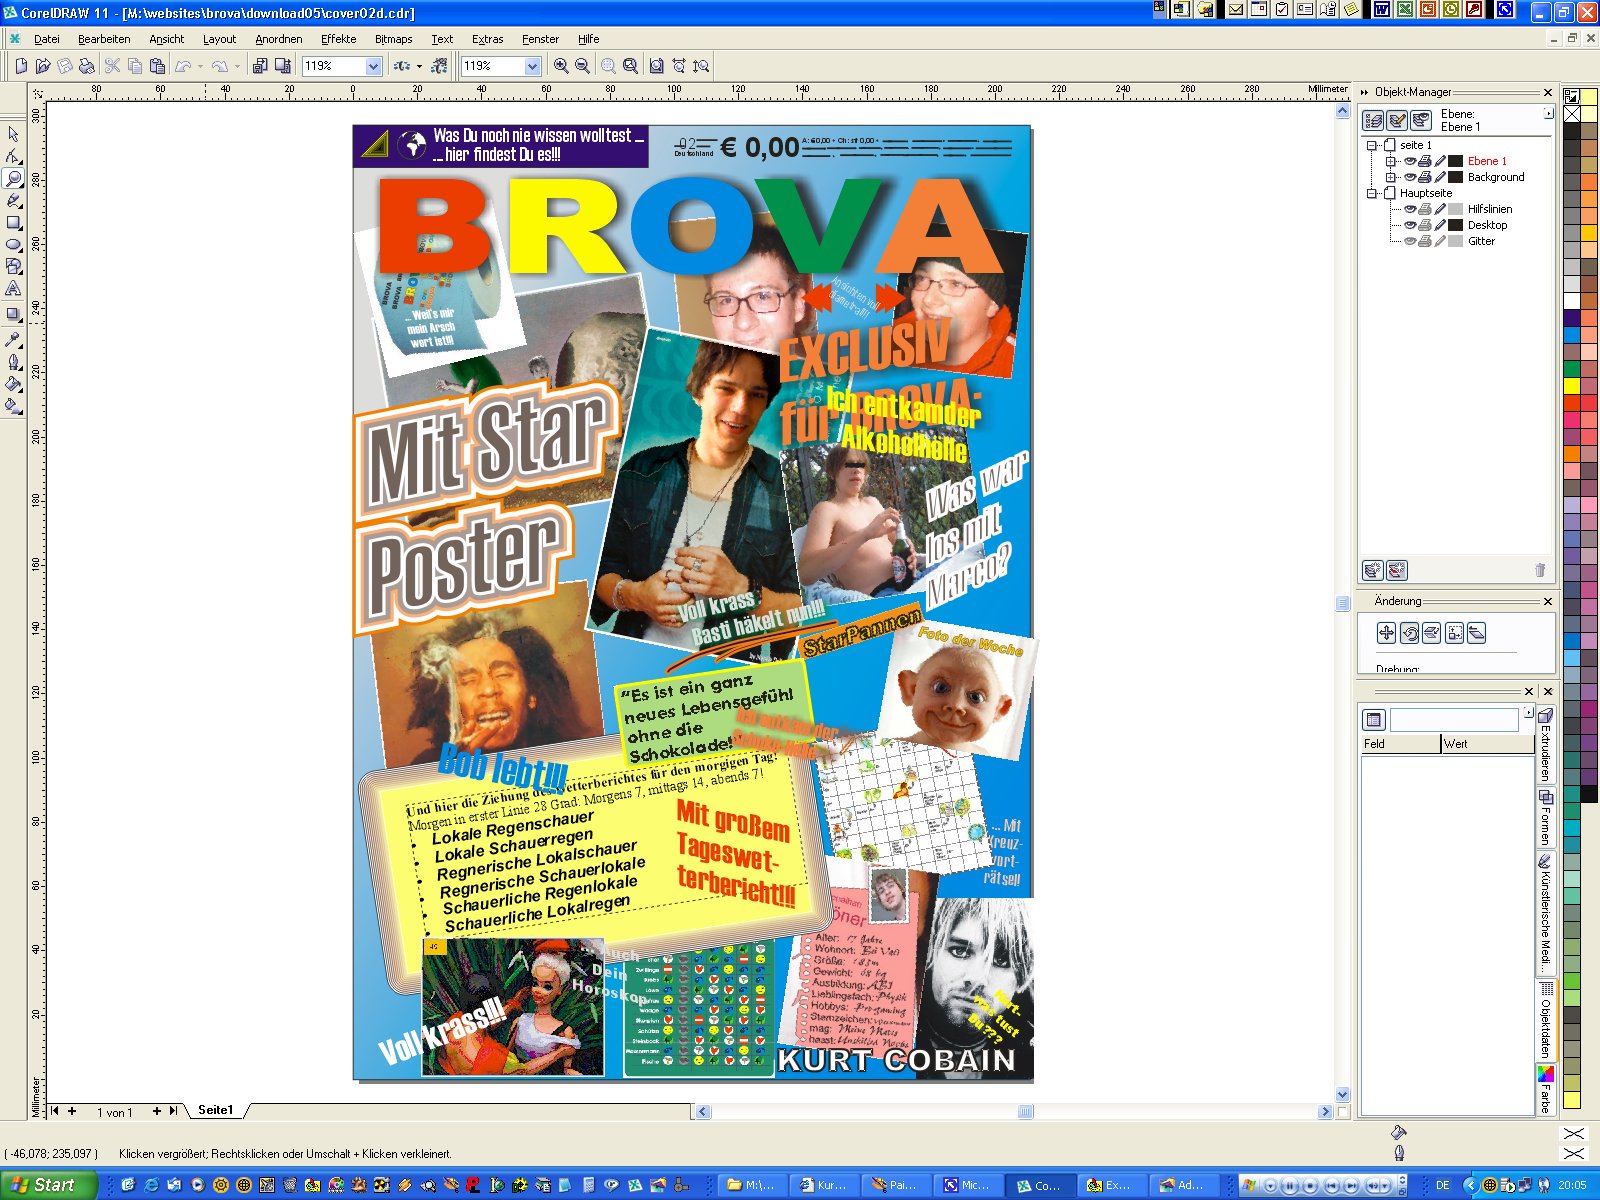The height and width of the screenshot is (1200, 1600).
Task: Click Layer Manager View icon in Objekt-Manager
Action: point(1421,121)
